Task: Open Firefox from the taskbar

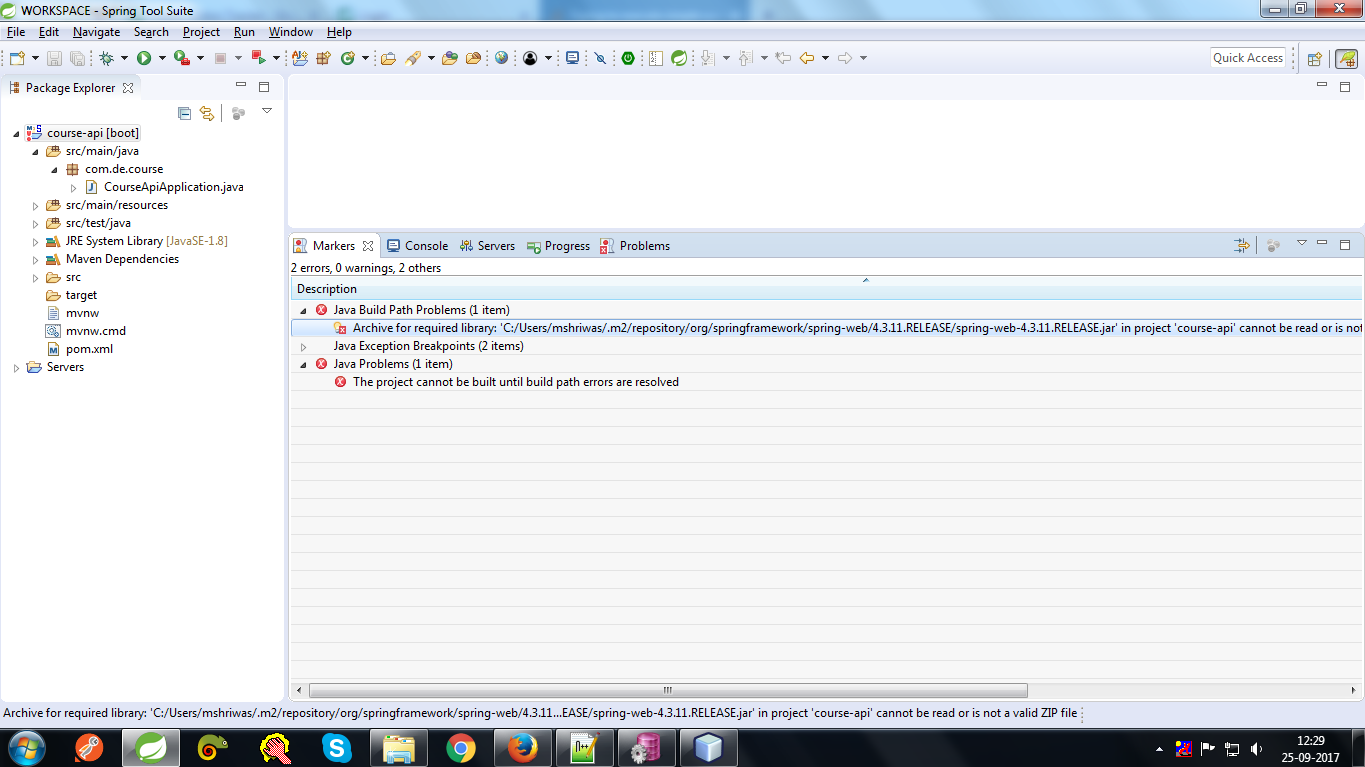Action: [523, 747]
